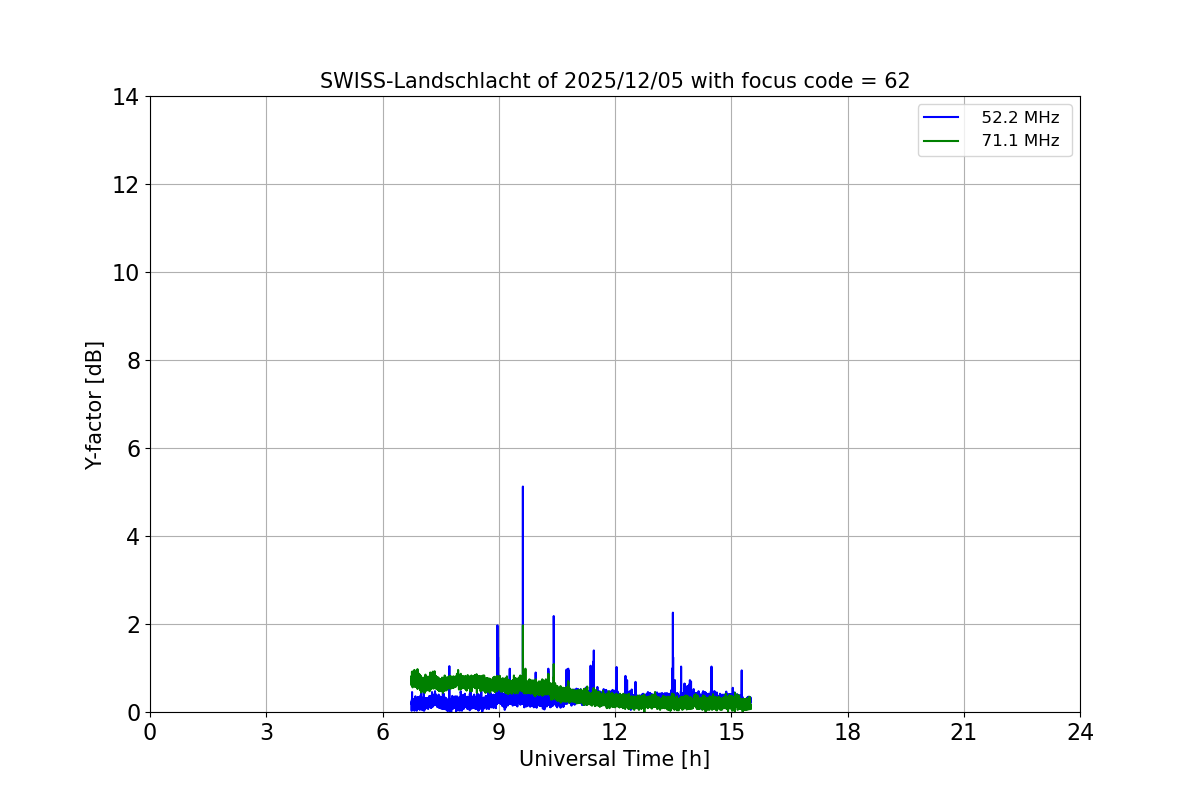Image resolution: width=1200 pixels, height=800 pixels.
Task: Click the blue legend line sample
Action: click(x=941, y=118)
